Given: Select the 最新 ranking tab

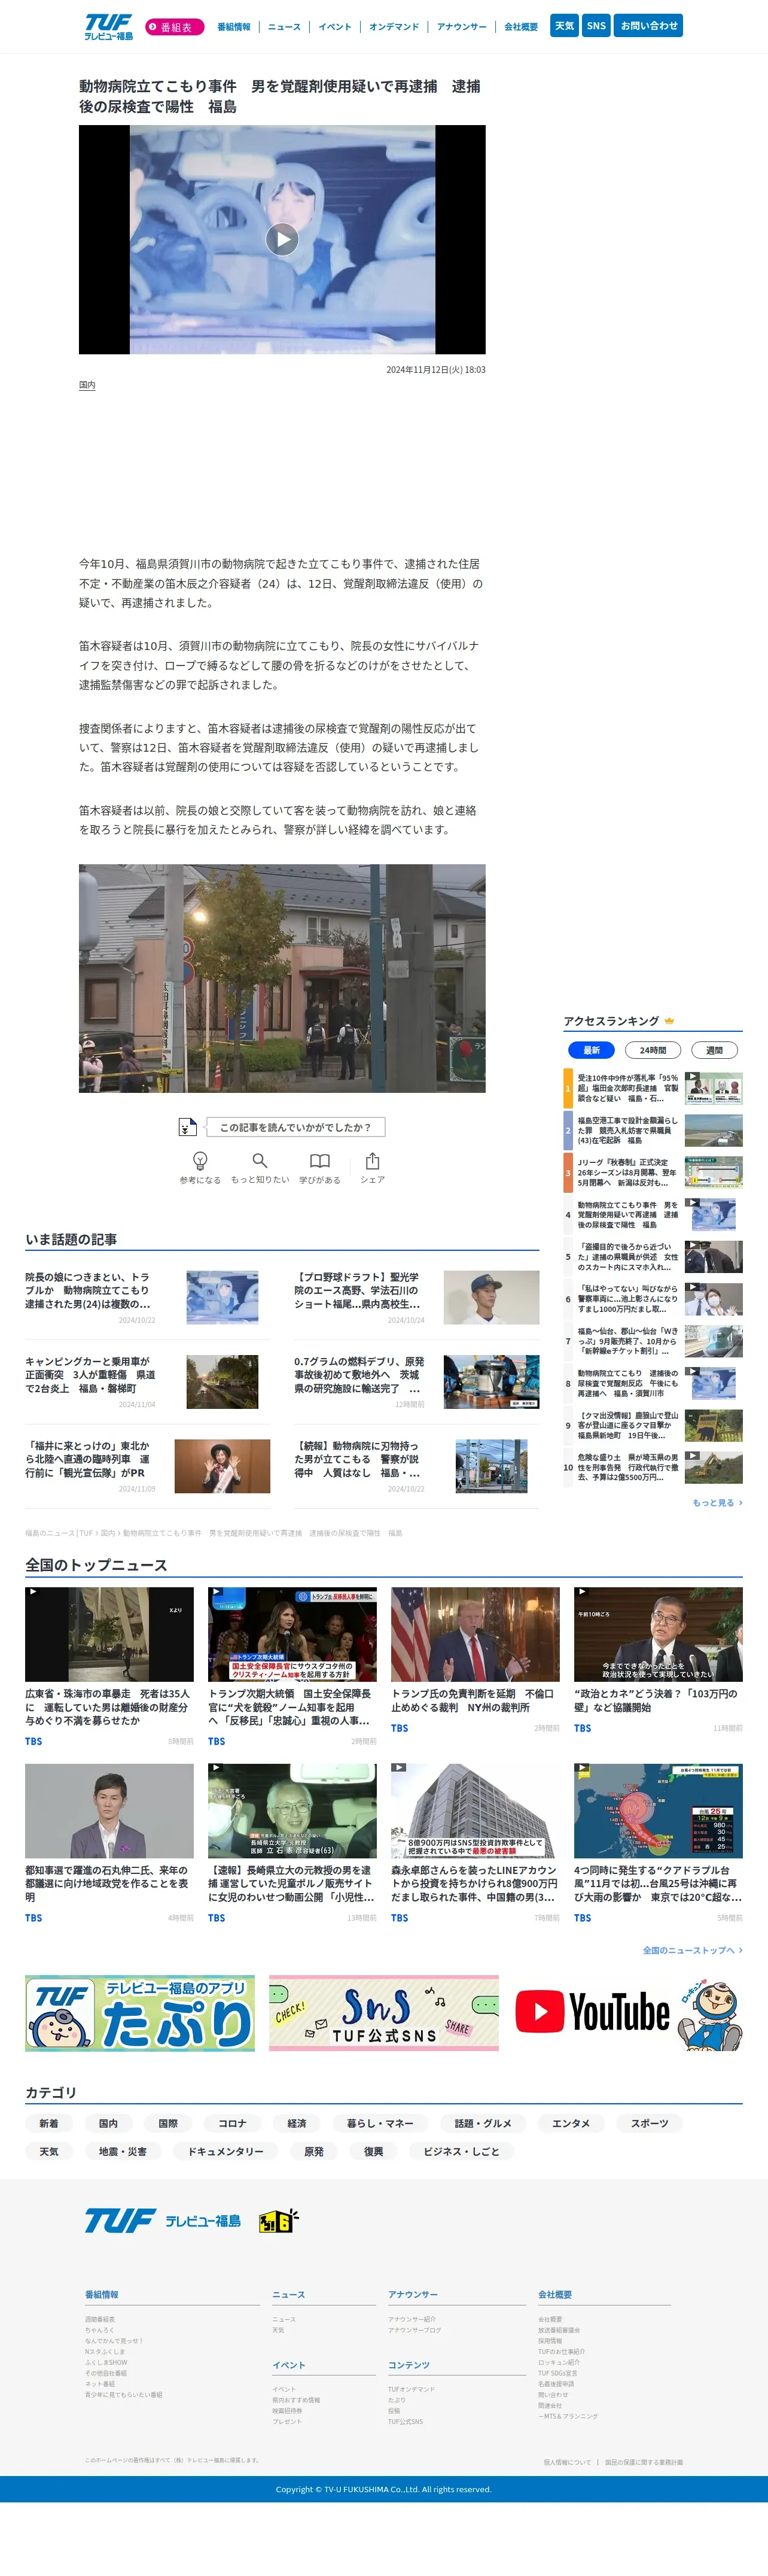Looking at the screenshot, I should click(591, 1050).
